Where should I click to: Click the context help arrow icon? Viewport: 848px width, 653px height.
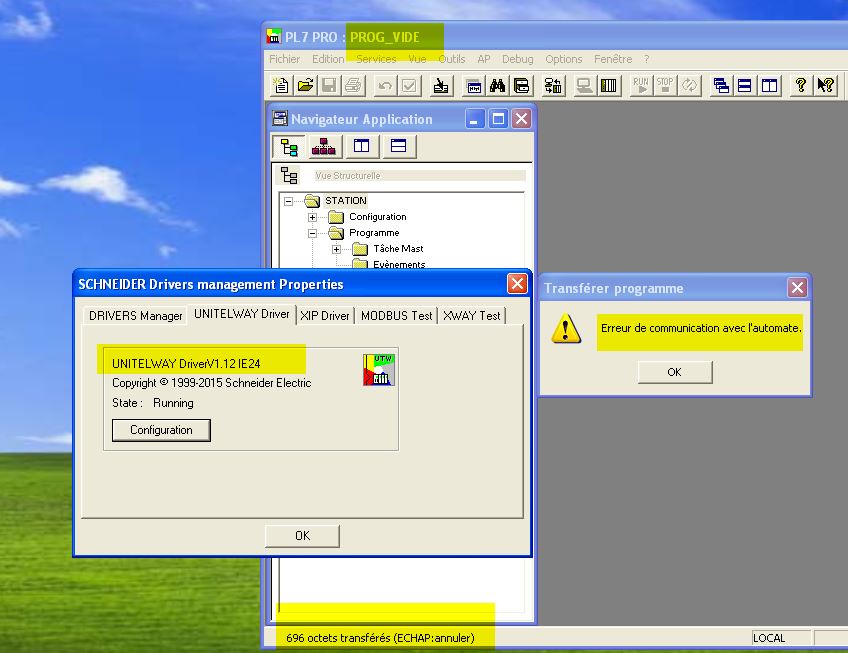(x=825, y=86)
